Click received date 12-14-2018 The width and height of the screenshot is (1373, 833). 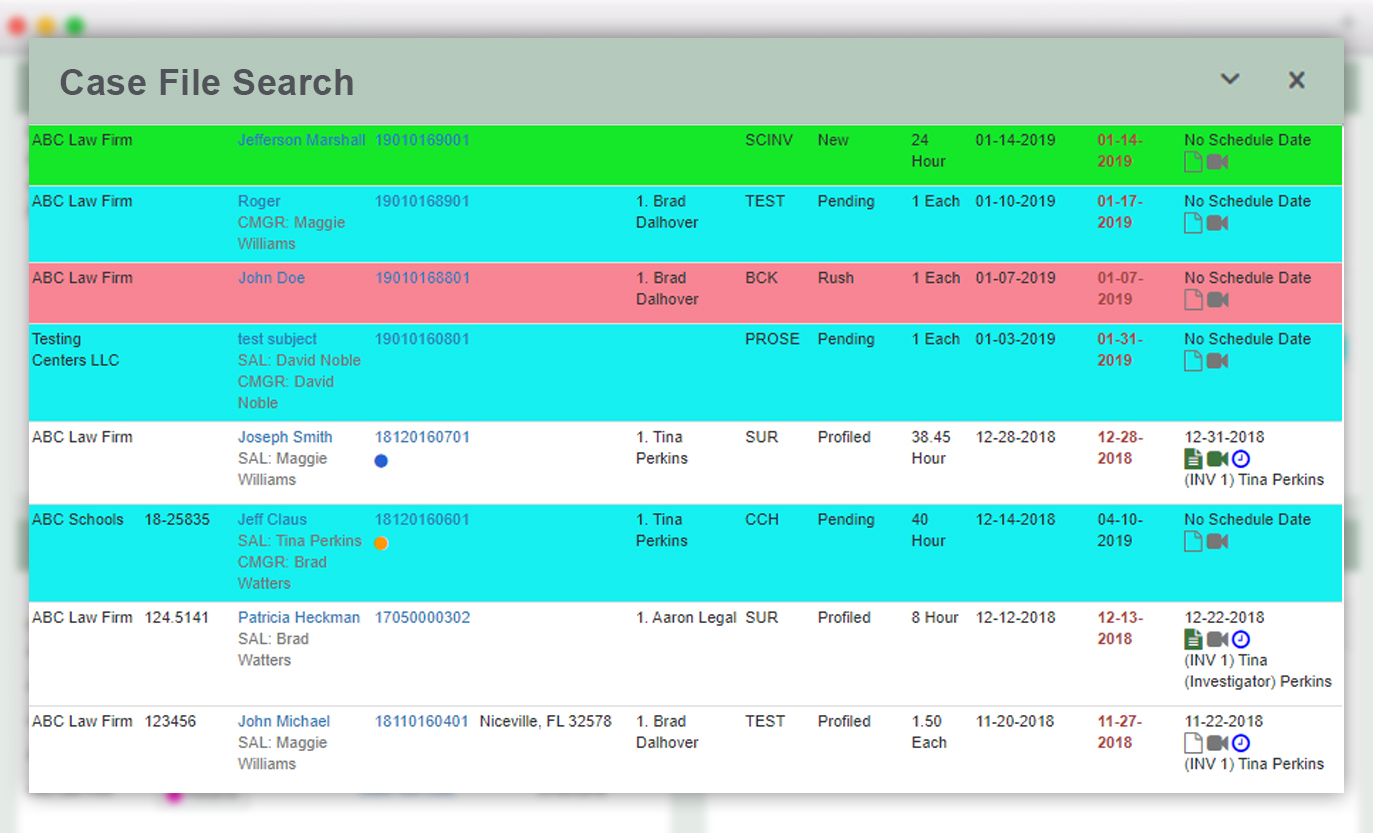1015,519
